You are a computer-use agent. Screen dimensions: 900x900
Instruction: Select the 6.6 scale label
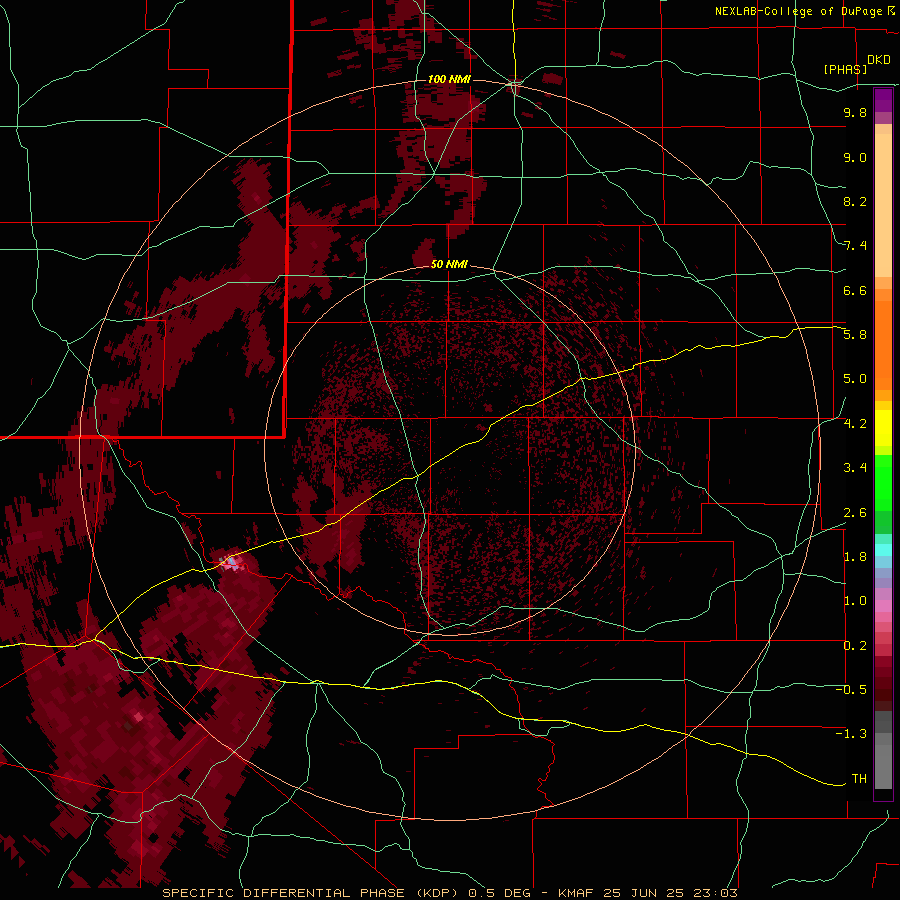[x=855, y=290]
